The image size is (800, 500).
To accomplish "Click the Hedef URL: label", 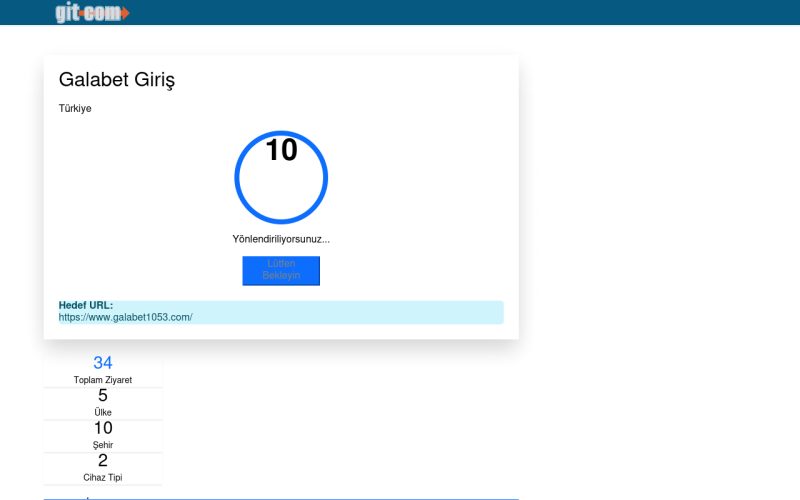I will [86, 305].
